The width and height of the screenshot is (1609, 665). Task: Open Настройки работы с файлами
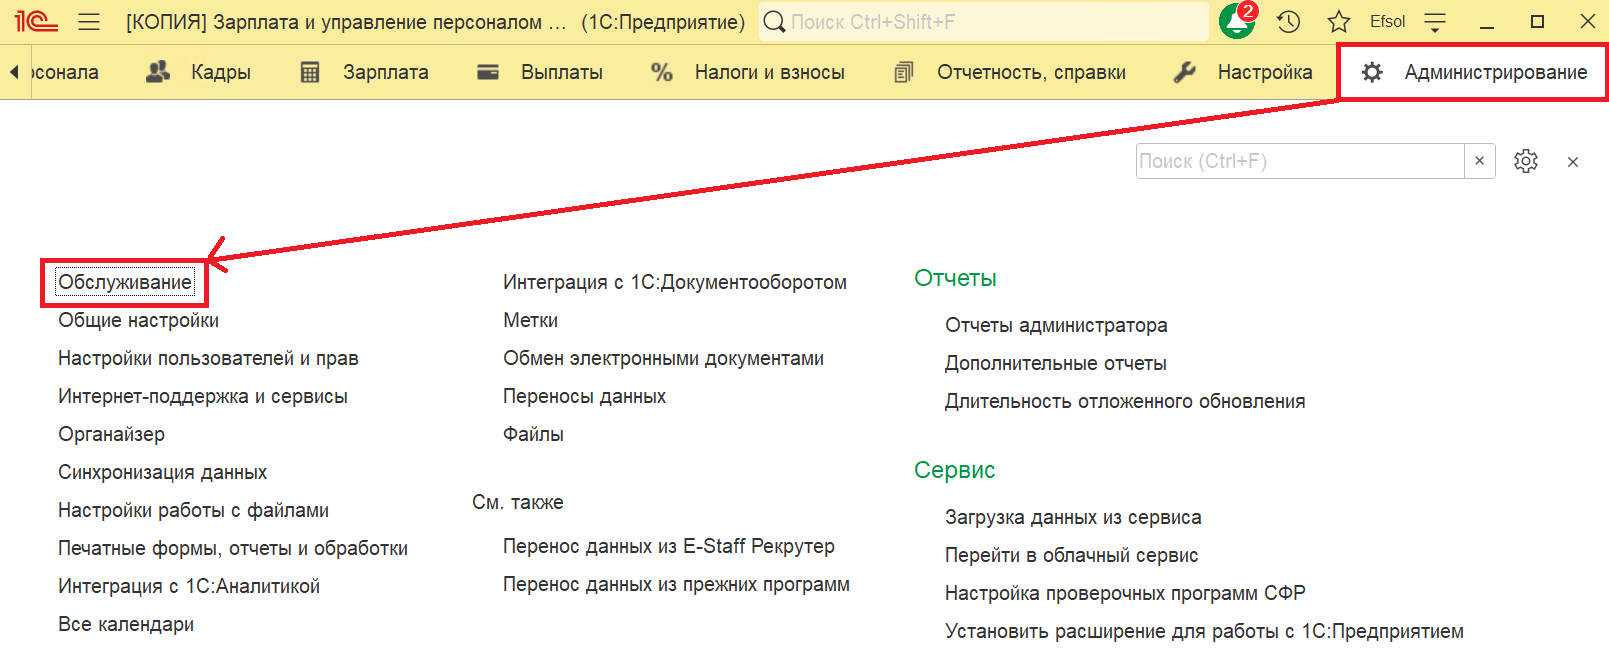(193, 510)
